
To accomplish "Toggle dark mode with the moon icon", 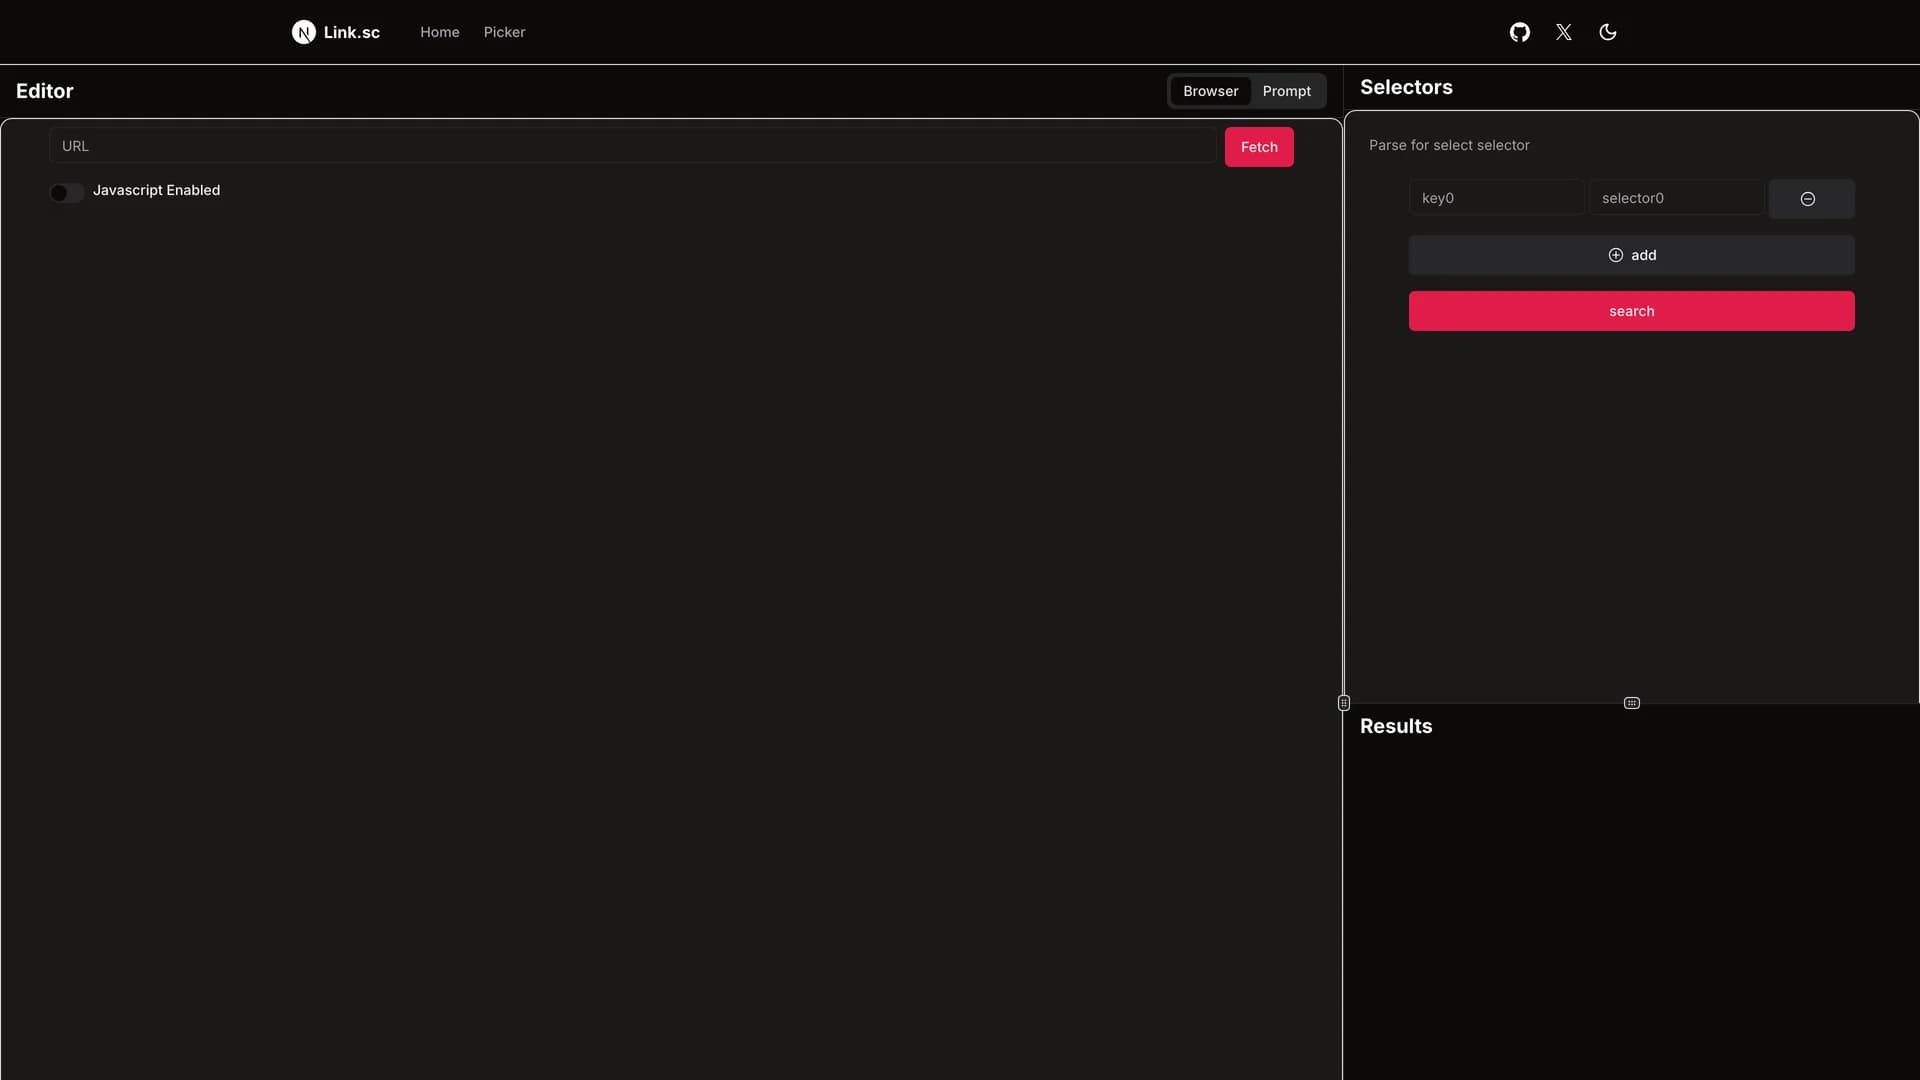I will click(1608, 31).
